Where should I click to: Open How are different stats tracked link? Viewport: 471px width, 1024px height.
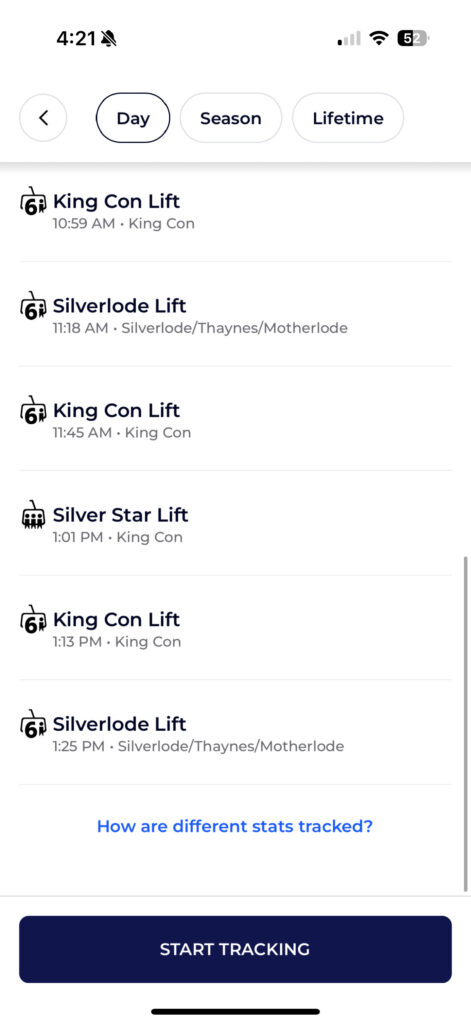pyautogui.click(x=235, y=826)
